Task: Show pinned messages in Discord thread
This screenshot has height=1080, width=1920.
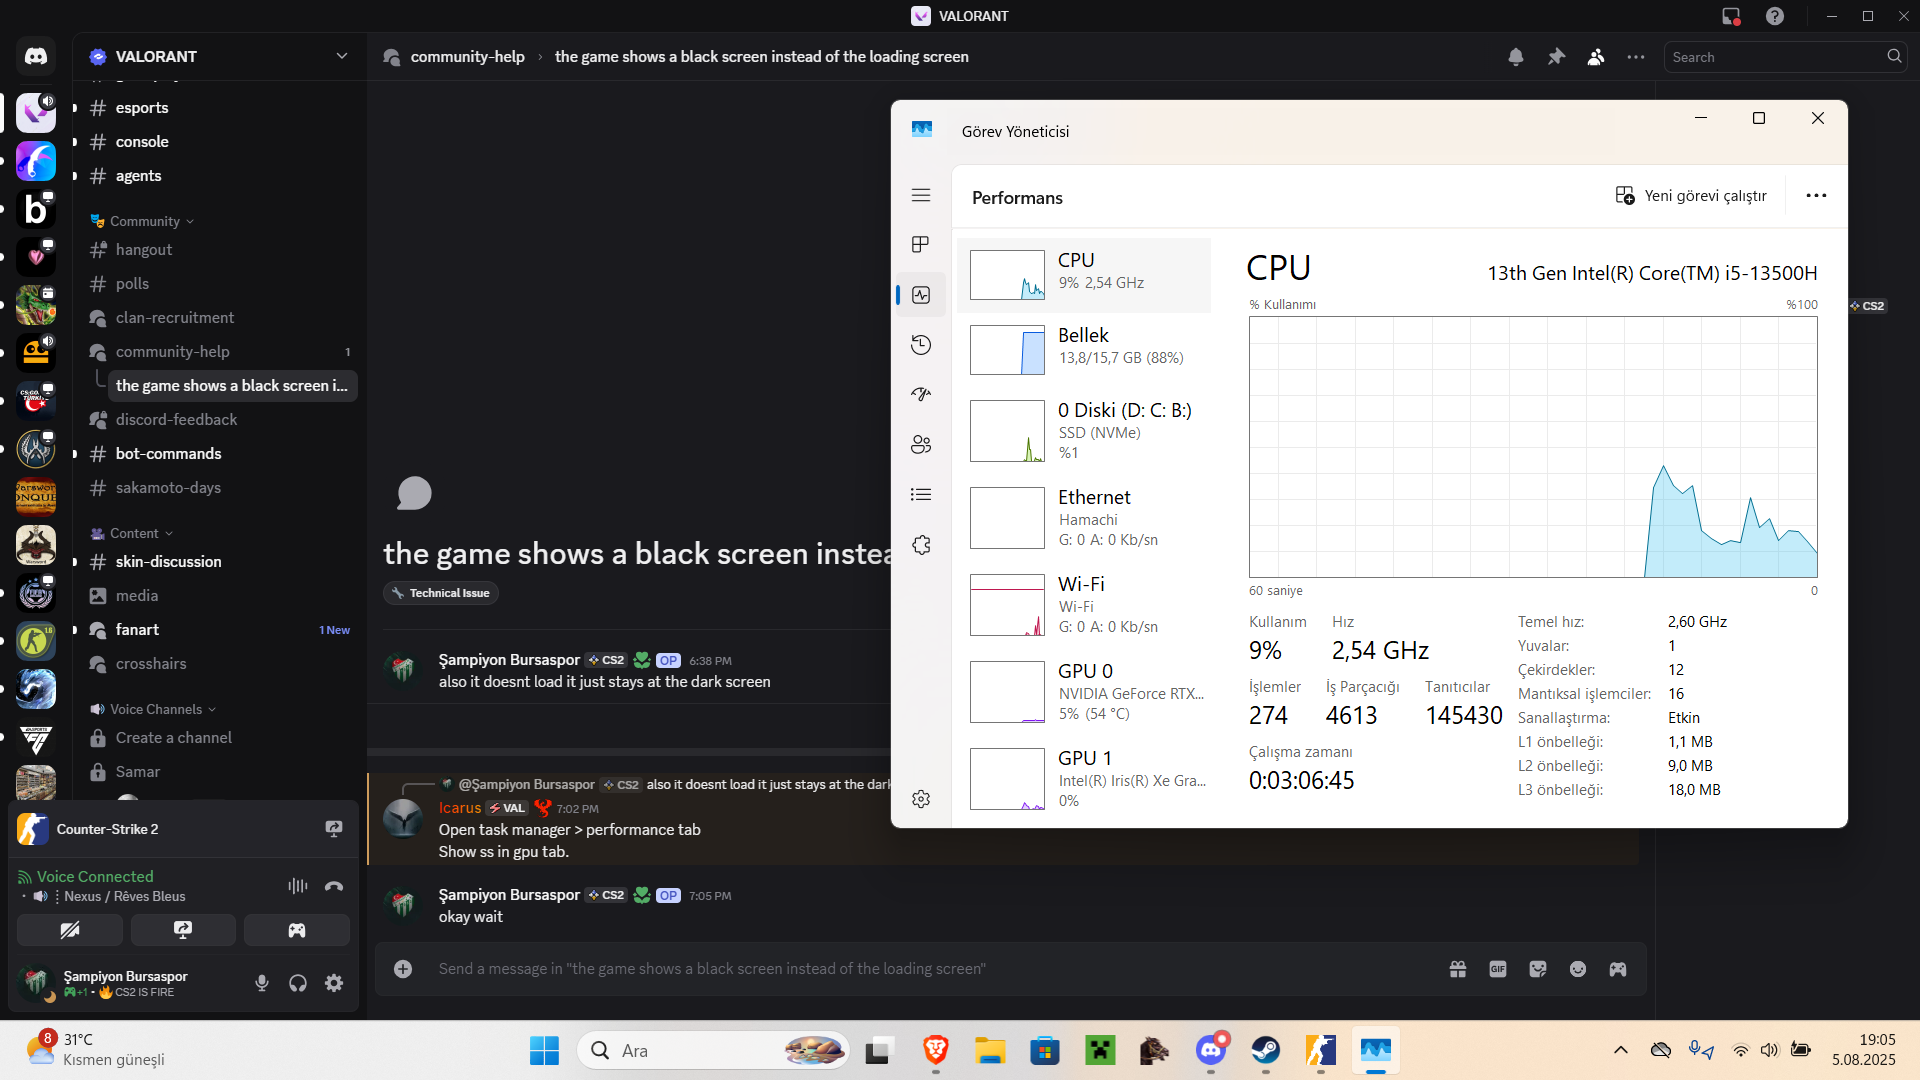Action: [x=1556, y=57]
